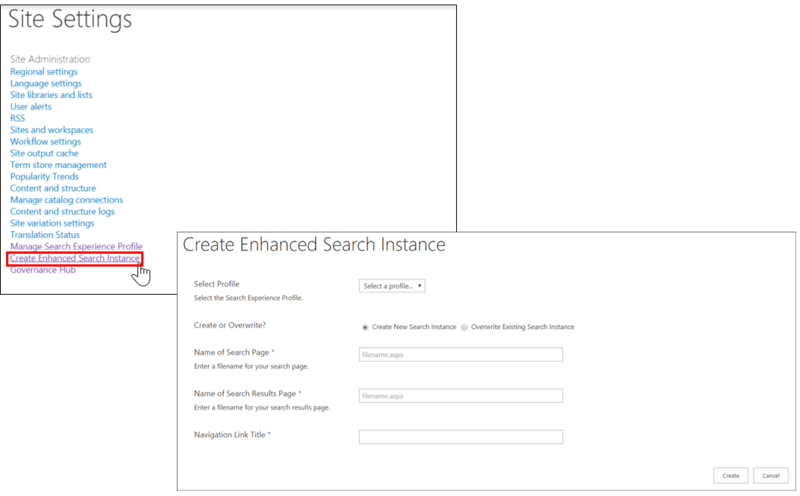This screenshot has width=800, height=496.
Task: Choose Overwrite Existing Search Instance option
Action: pos(464,327)
